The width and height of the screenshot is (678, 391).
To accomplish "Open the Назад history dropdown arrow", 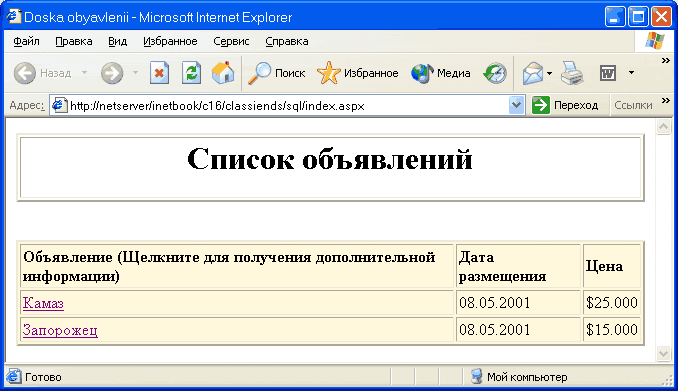I will 84,73.
